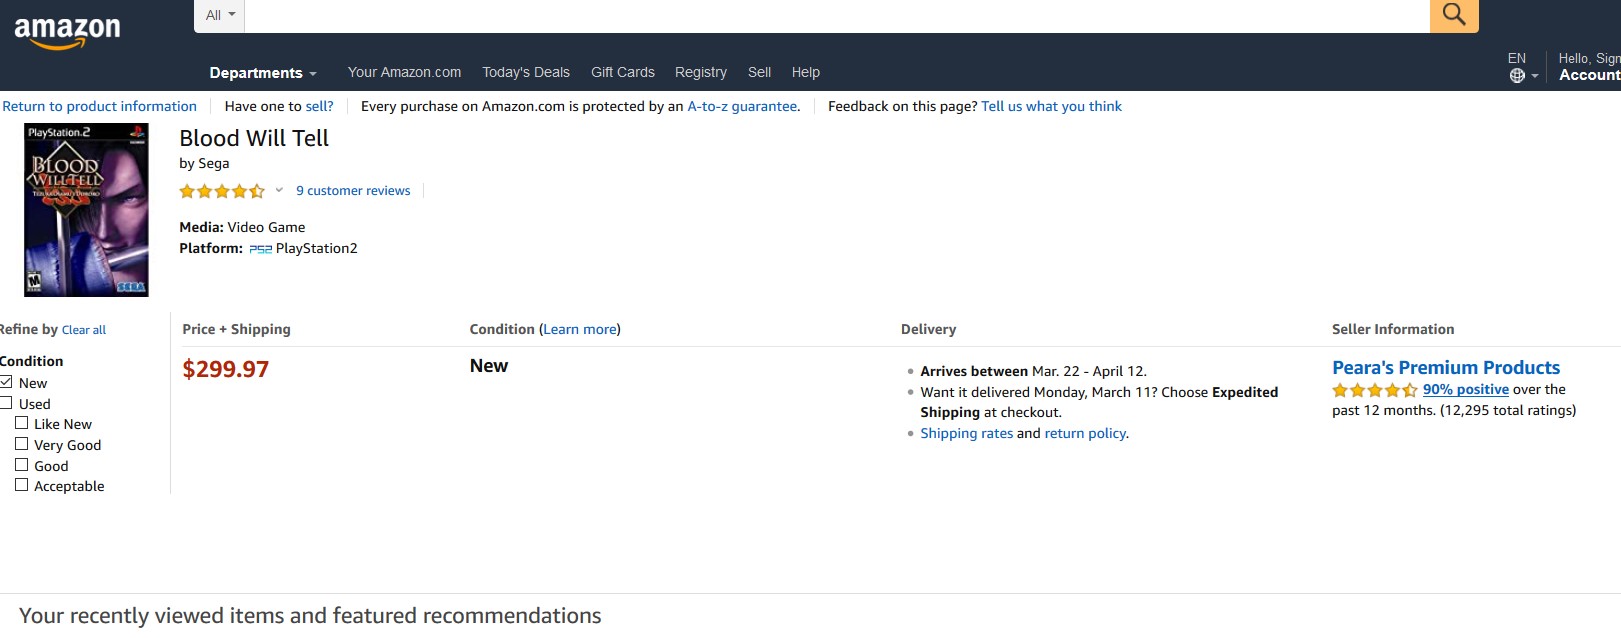Click 'Tell us what you think'
This screenshot has height=638, width=1621.
(x=1051, y=106)
